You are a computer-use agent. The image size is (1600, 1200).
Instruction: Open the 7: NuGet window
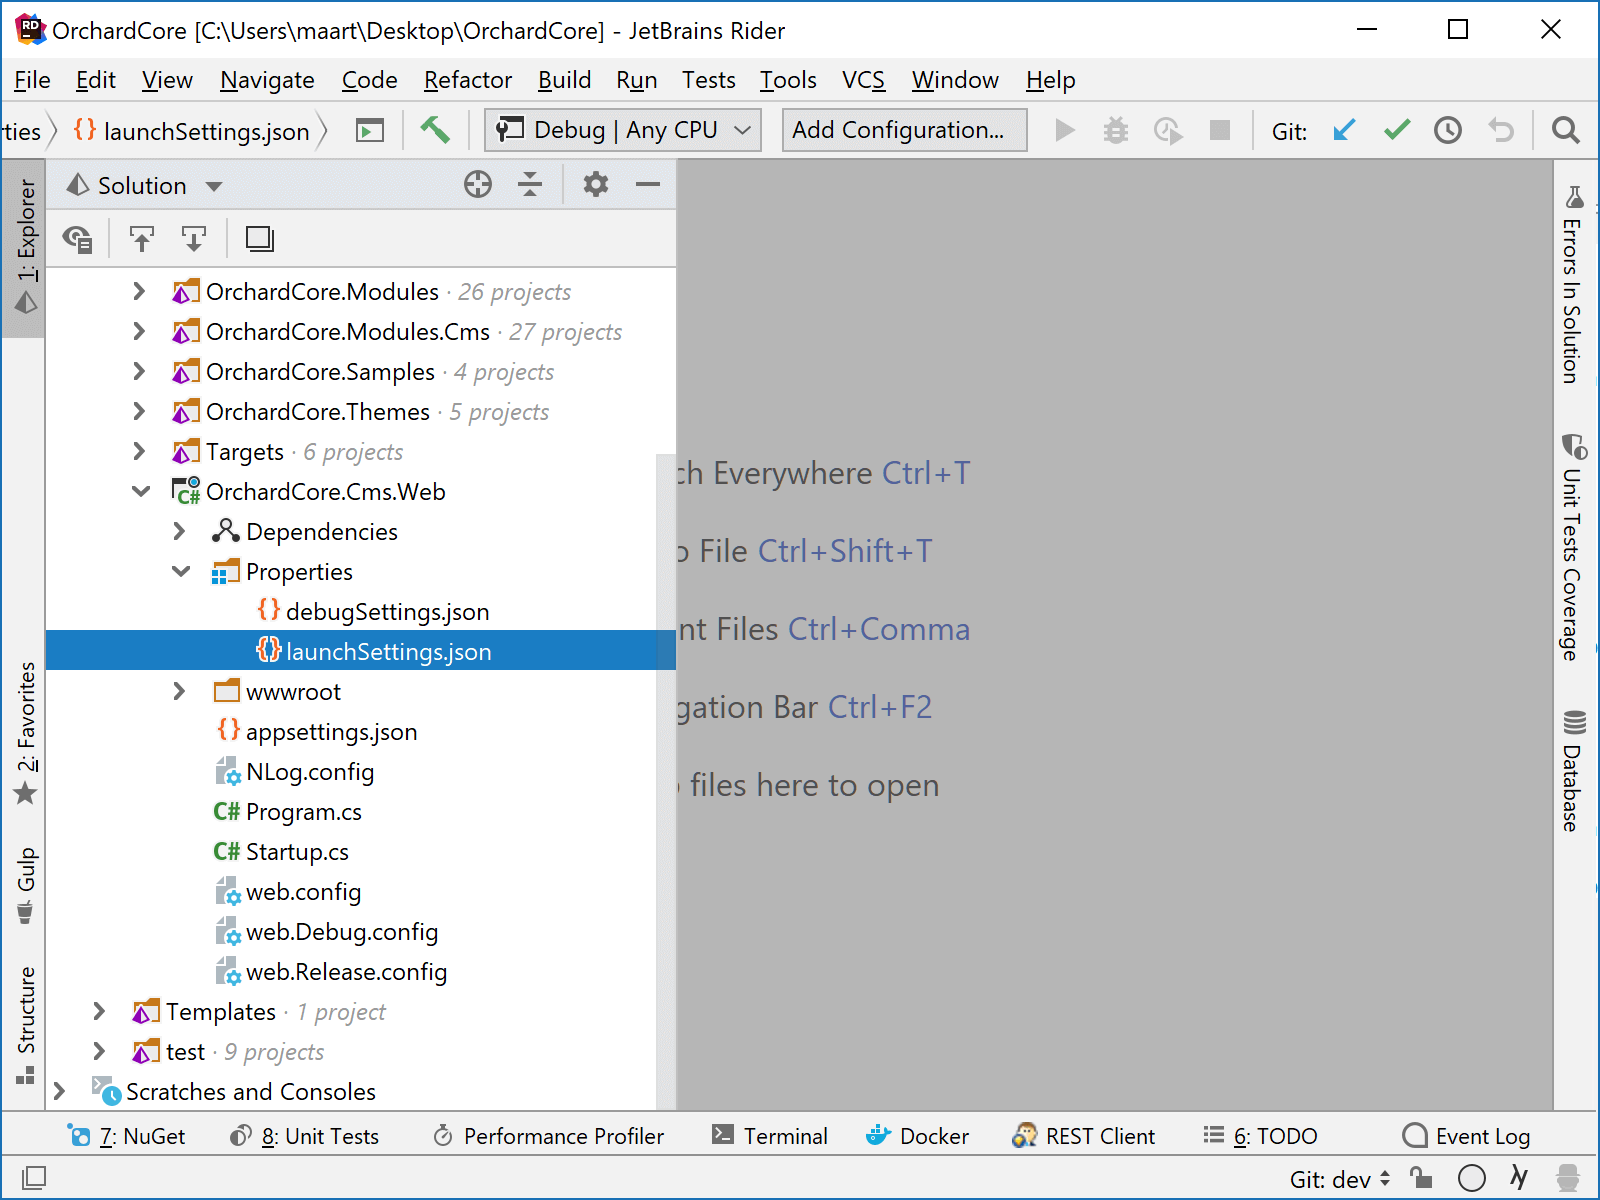[x=128, y=1136]
